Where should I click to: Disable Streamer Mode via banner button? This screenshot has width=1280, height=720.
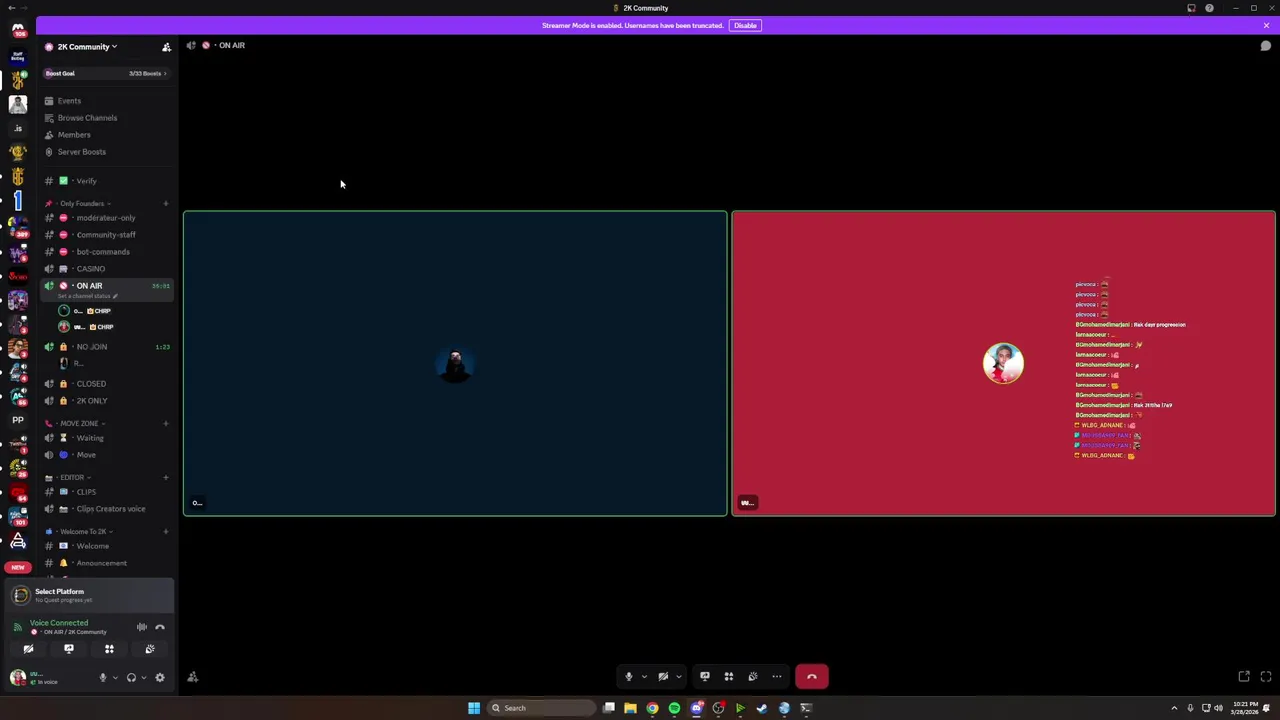pyautogui.click(x=745, y=25)
